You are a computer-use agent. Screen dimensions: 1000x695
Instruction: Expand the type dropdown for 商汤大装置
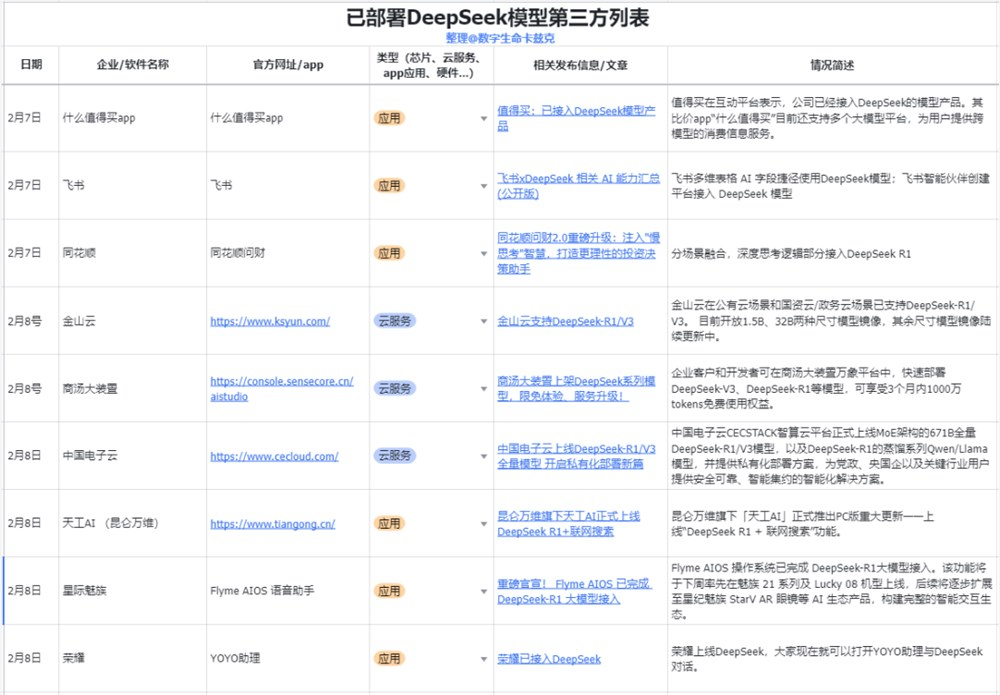(x=483, y=388)
